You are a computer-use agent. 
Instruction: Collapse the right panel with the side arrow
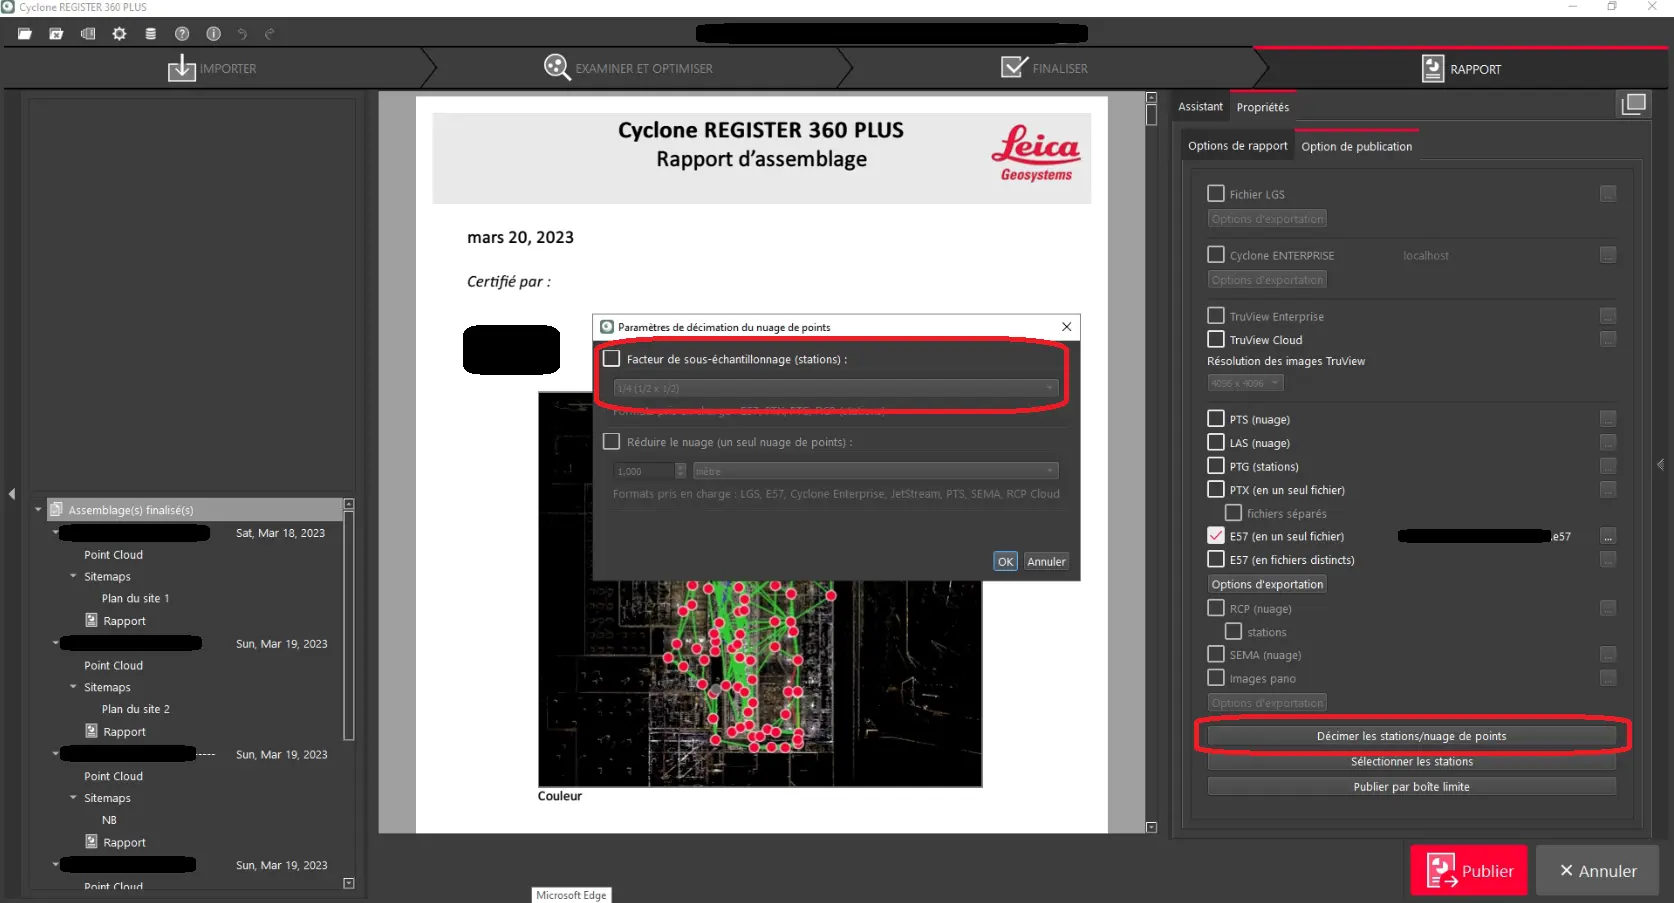coord(1661,464)
